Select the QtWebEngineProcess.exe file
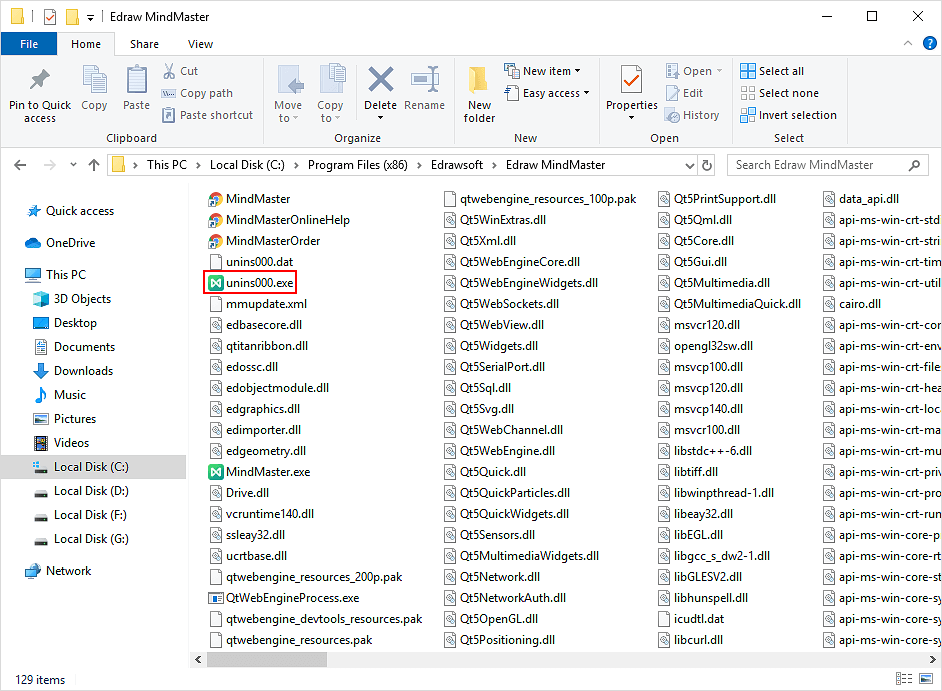The width and height of the screenshot is (942, 691). [284, 598]
